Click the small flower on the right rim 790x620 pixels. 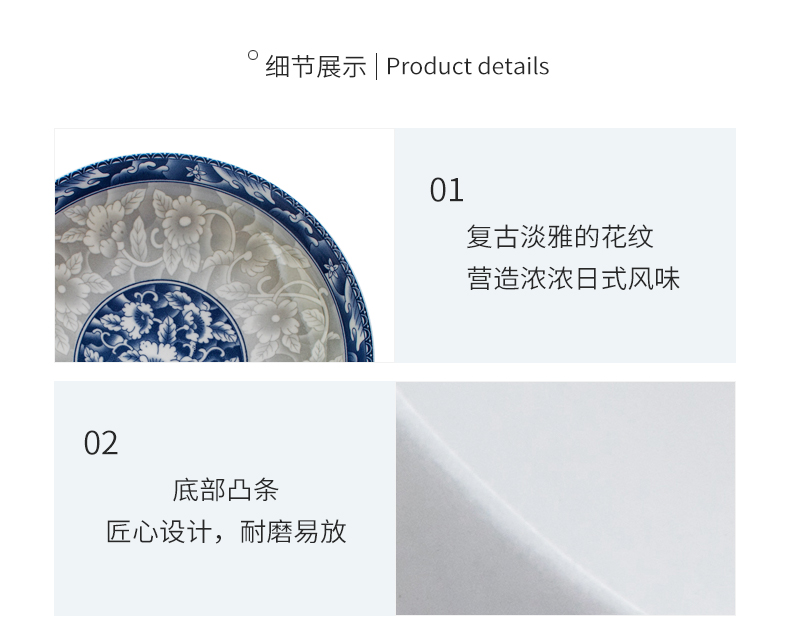point(332,268)
